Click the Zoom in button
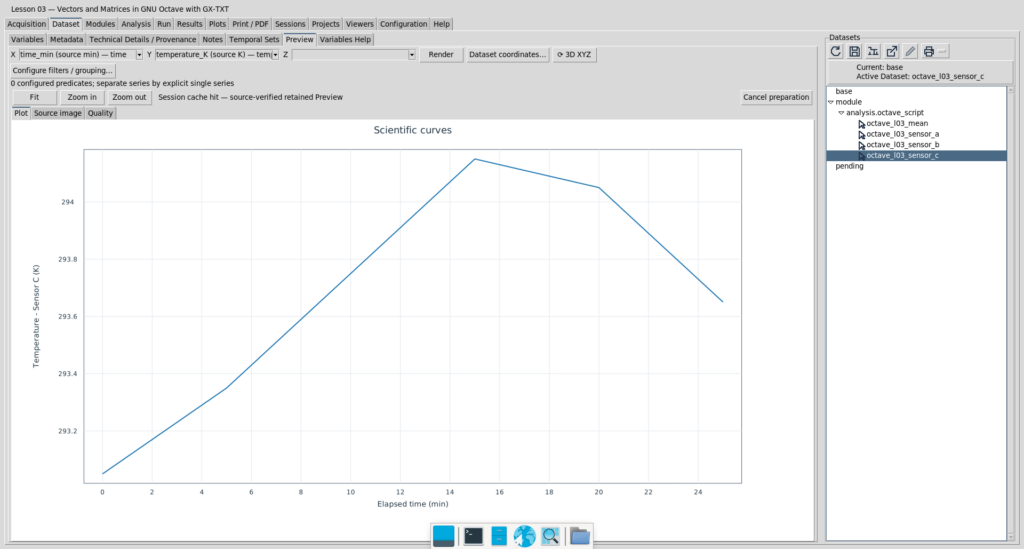Screen dimensions: 1024x549 82,97
